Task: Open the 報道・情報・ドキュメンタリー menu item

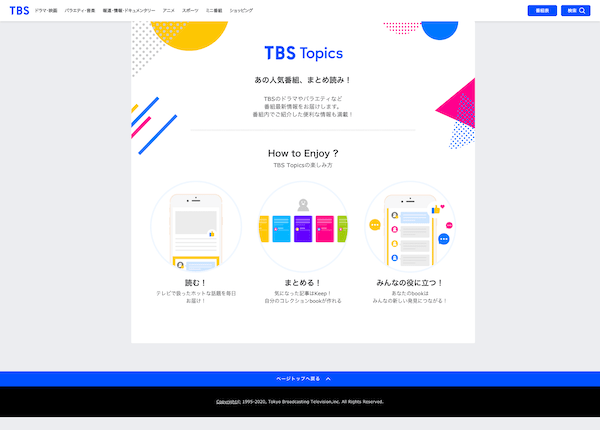Action: (x=129, y=11)
